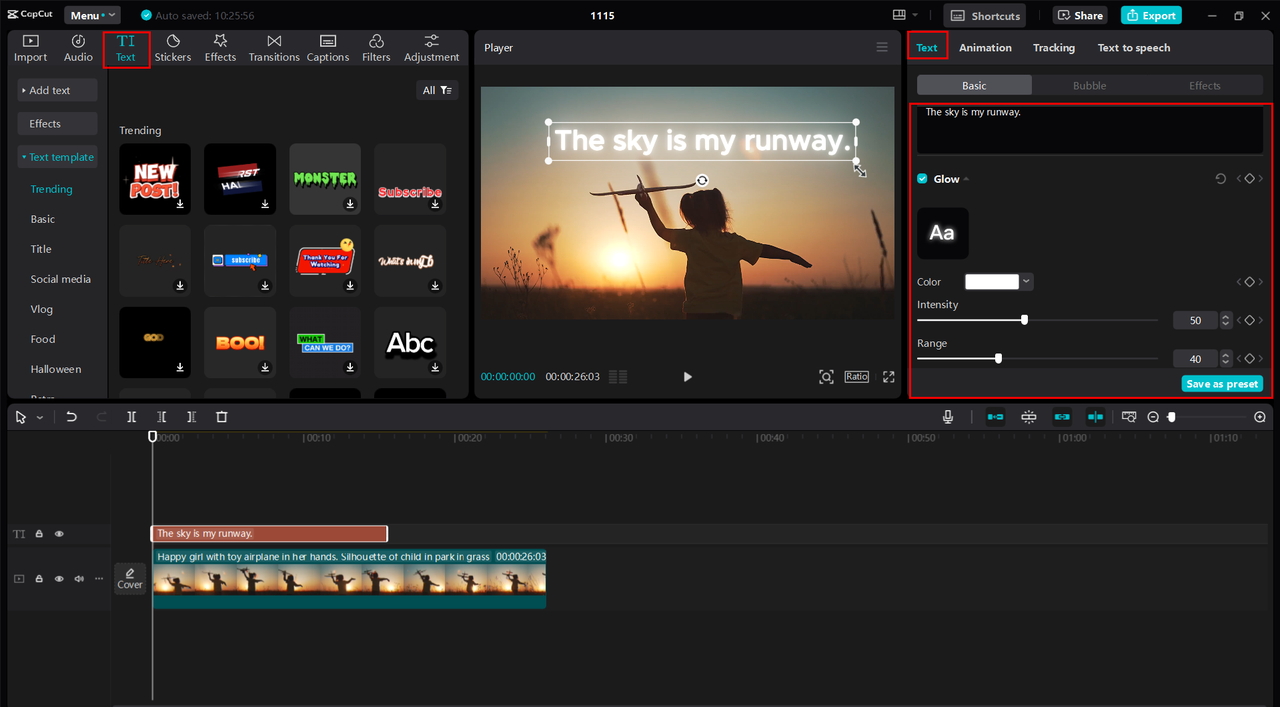1280x707 pixels.
Task: Add keyframe diamond for Range
Action: (1249, 359)
